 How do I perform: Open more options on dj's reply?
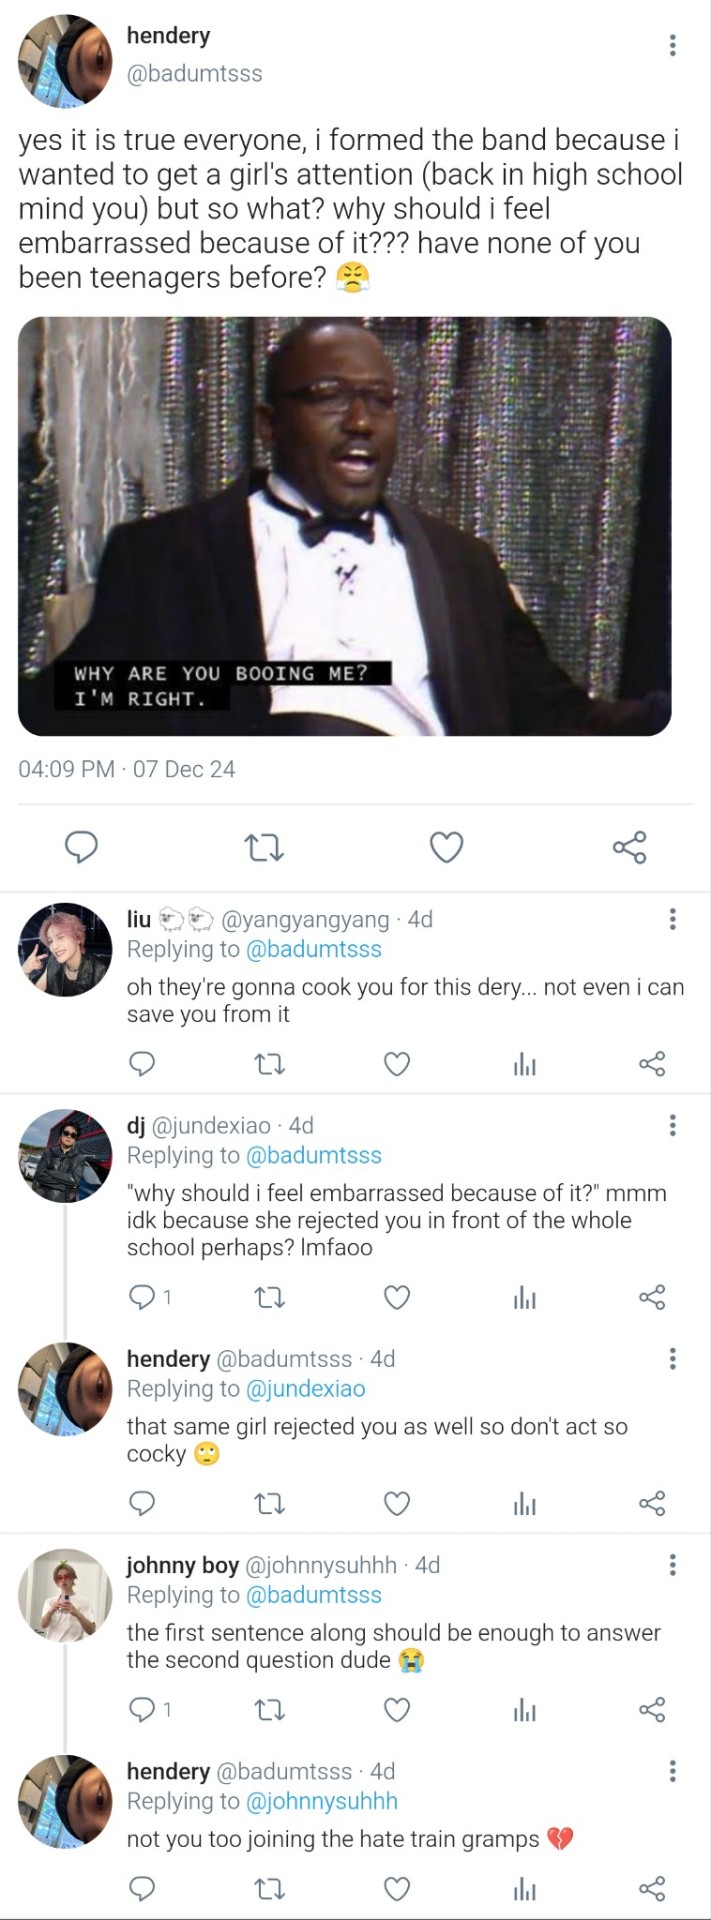pos(672,1126)
